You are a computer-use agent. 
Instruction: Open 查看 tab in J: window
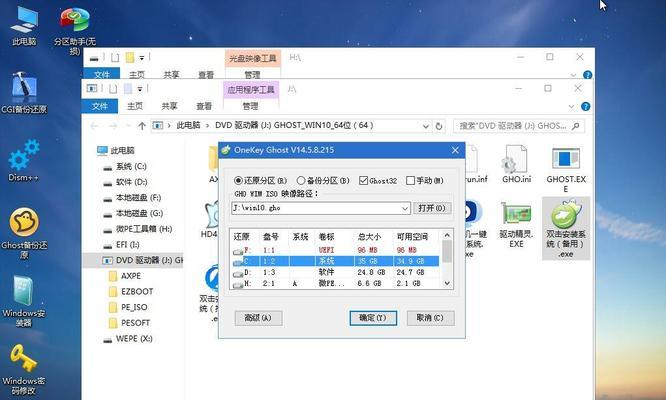204,106
